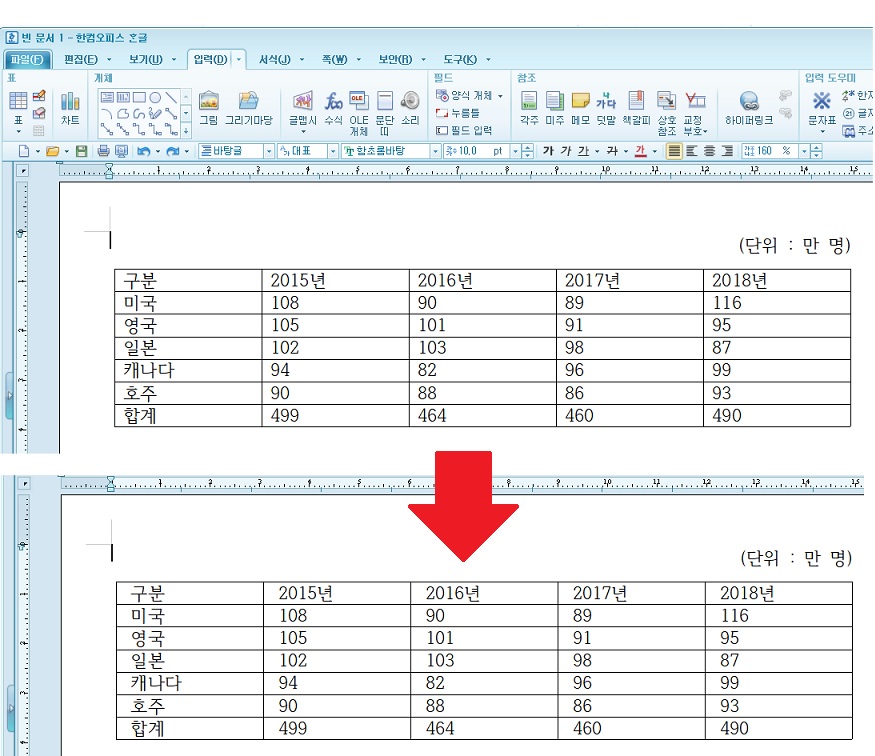875x756 pixels.
Task: Insert a hyperlink with 하이퍼링크 icon
Action: pyautogui.click(x=749, y=108)
